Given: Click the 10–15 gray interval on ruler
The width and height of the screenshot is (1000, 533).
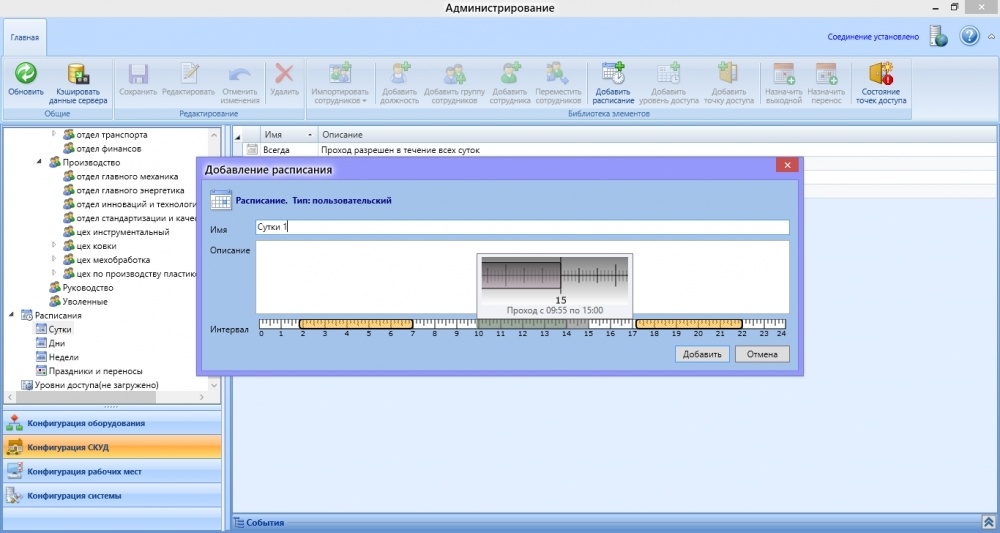Looking at the screenshot, I should click(x=533, y=324).
